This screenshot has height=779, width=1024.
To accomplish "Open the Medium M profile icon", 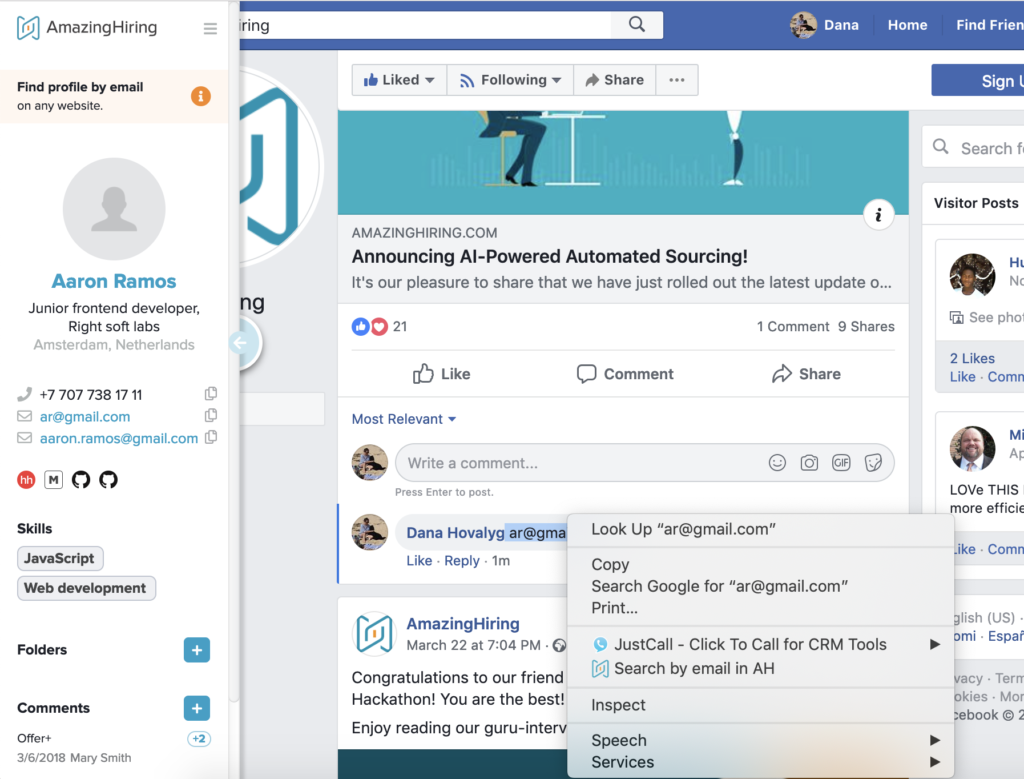I will [54, 480].
